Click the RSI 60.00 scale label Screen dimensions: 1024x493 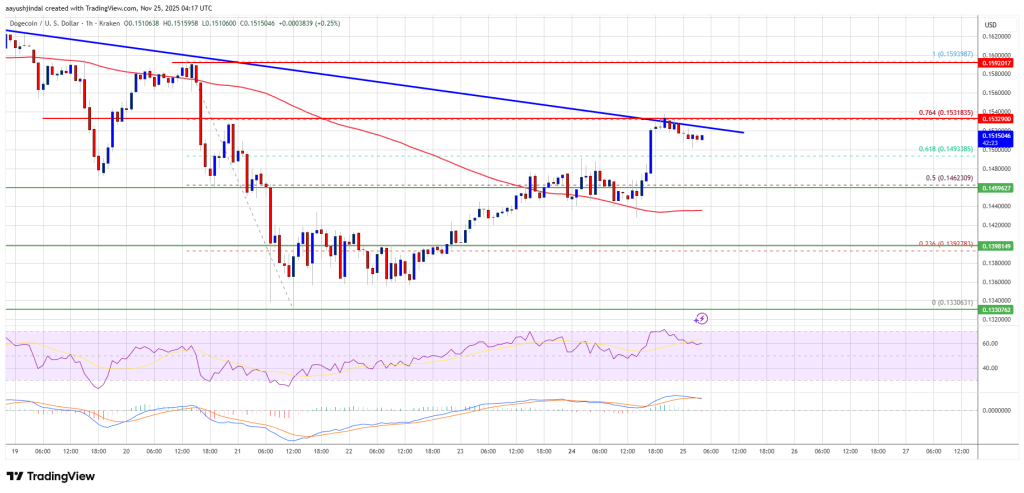coord(989,343)
